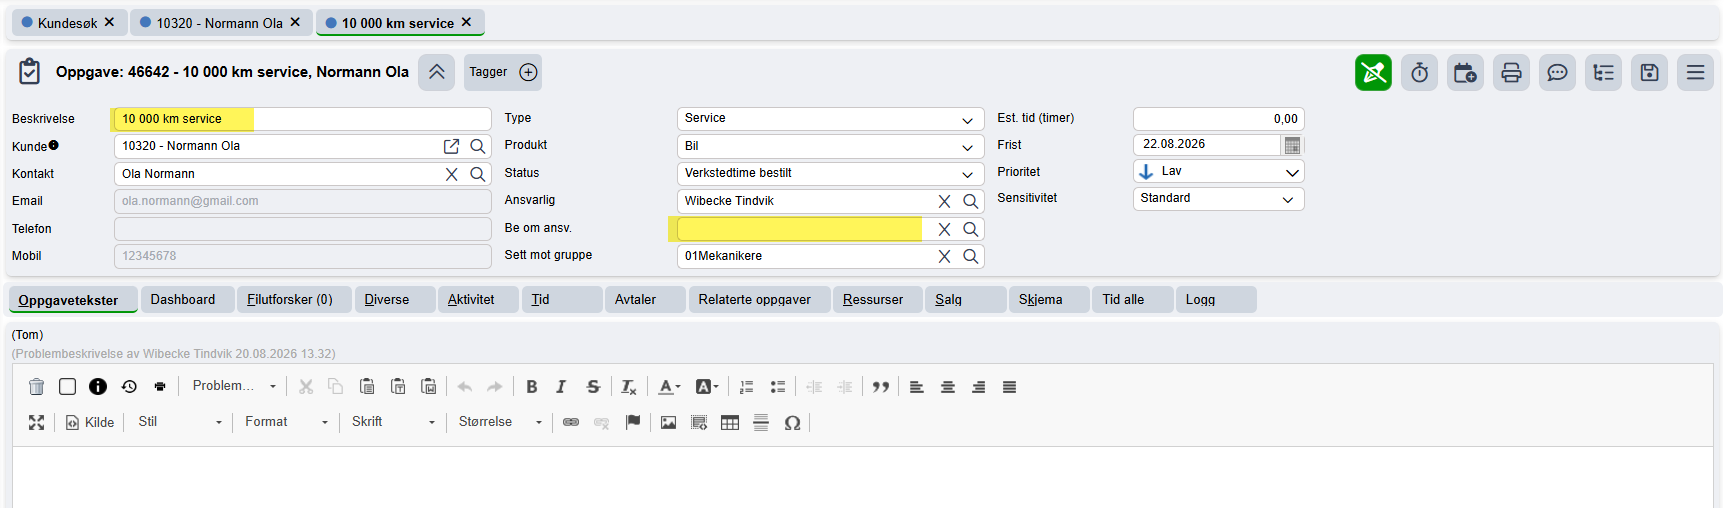Open the task tree structure view
Screen dimensions: 1727x508
1603,72
